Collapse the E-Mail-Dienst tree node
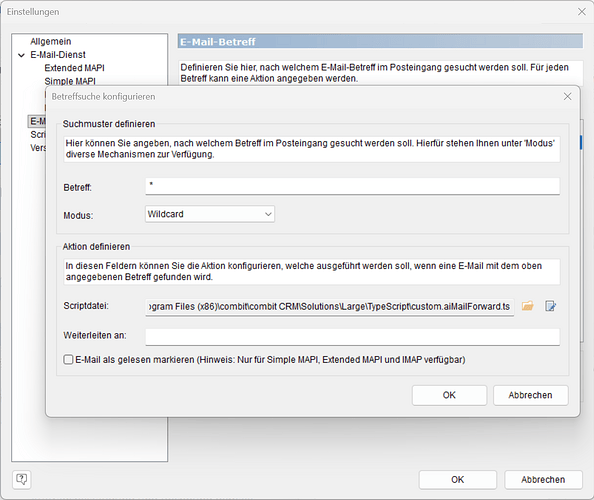The width and height of the screenshot is (594, 500). 22,55
